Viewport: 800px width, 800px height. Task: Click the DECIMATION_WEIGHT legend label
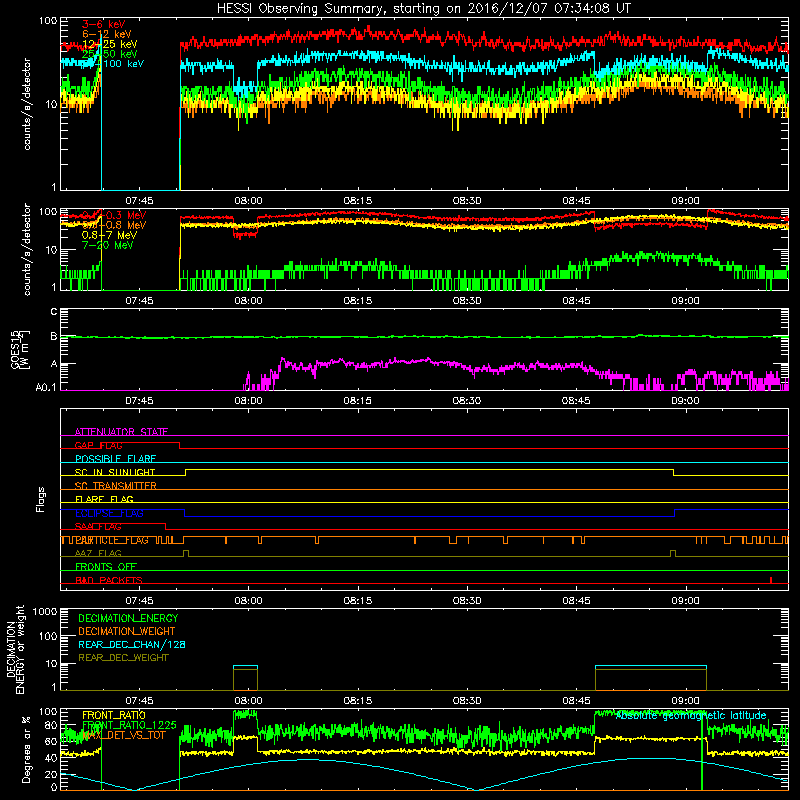pos(127,631)
